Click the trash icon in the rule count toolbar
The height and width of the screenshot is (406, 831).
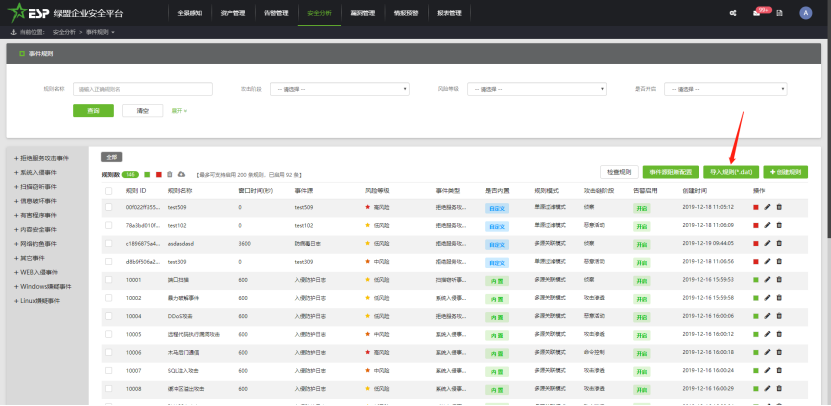[170, 174]
